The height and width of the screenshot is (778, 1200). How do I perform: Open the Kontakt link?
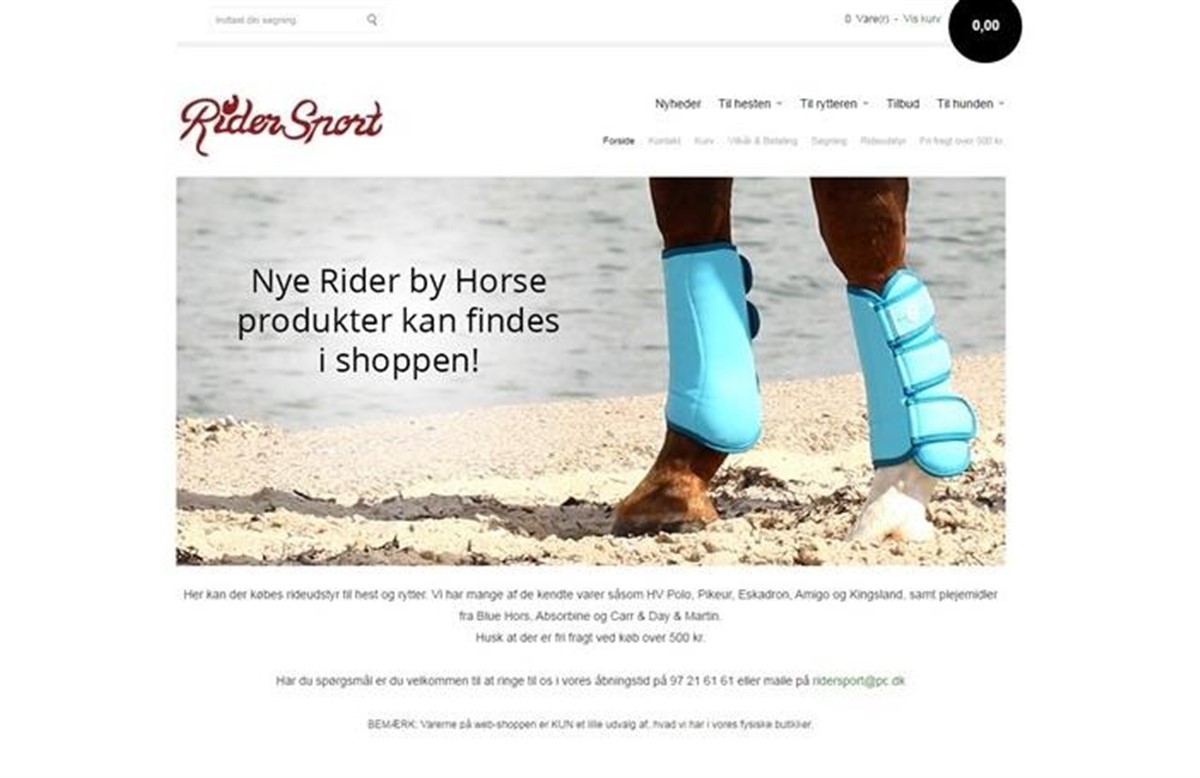coord(664,141)
